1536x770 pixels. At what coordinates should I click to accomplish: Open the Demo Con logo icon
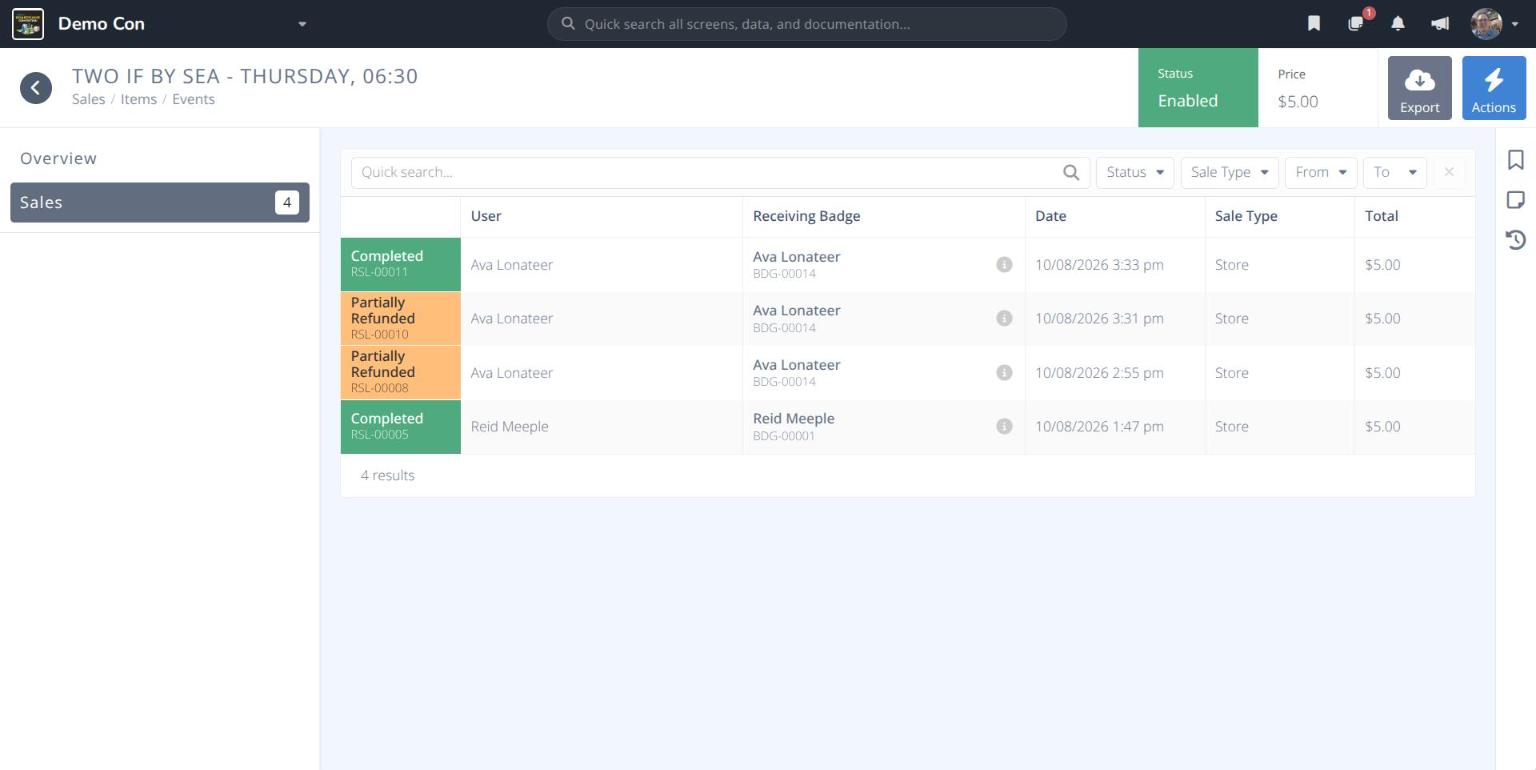(28, 24)
